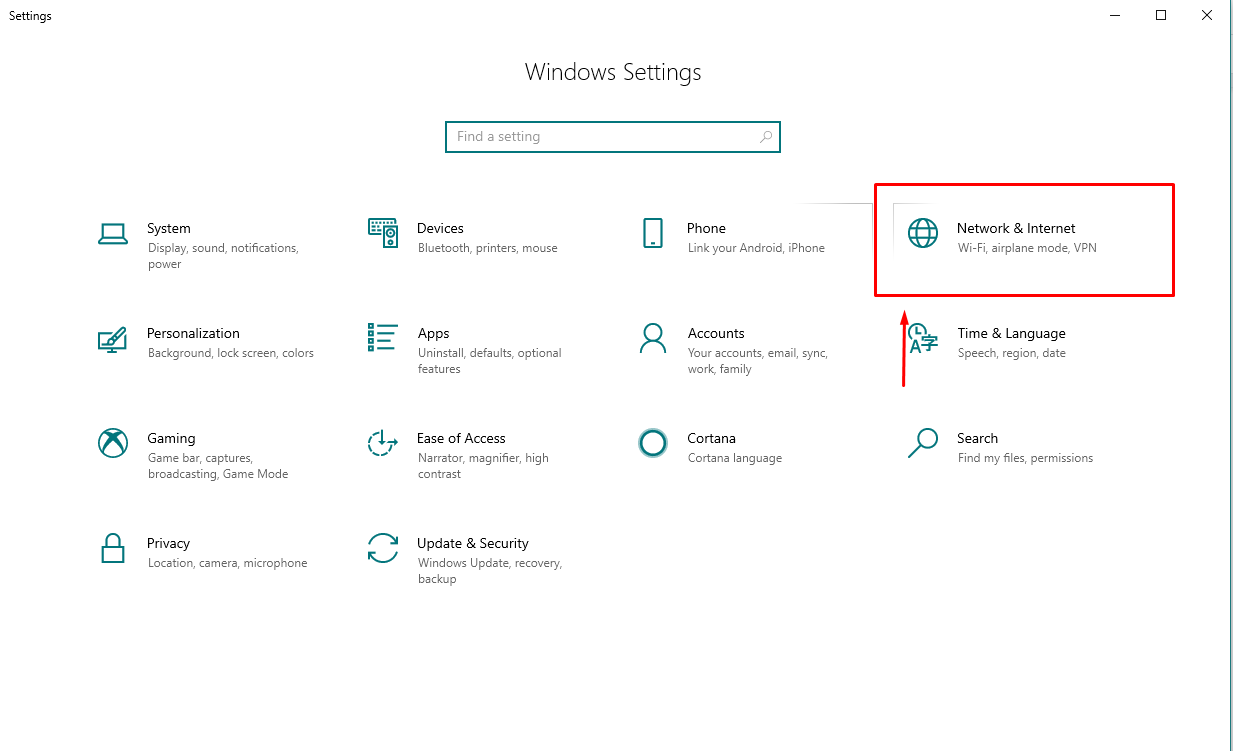Click the Cortana circle icon

click(652, 443)
